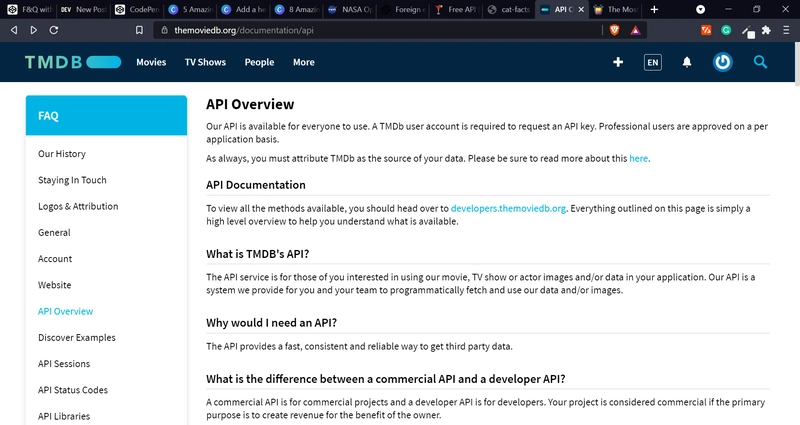Go forward with the browser forward arrow

34,30
